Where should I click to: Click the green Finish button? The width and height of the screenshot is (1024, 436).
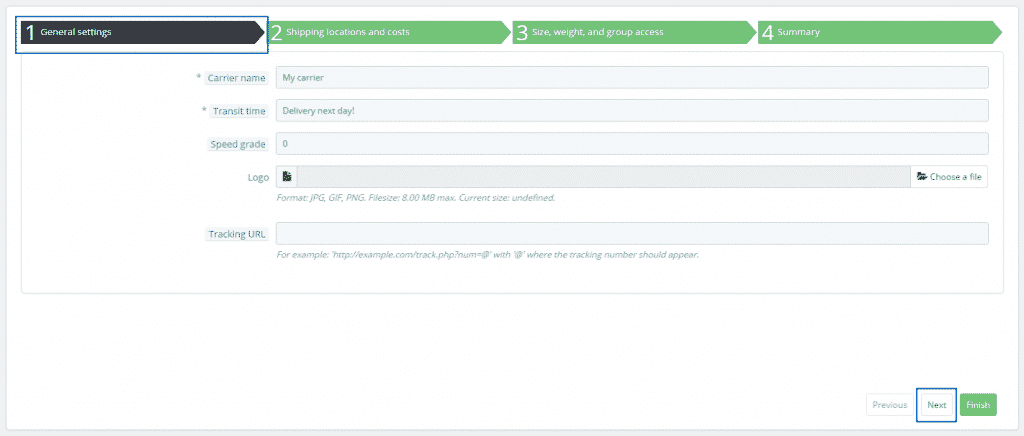tap(978, 405)
